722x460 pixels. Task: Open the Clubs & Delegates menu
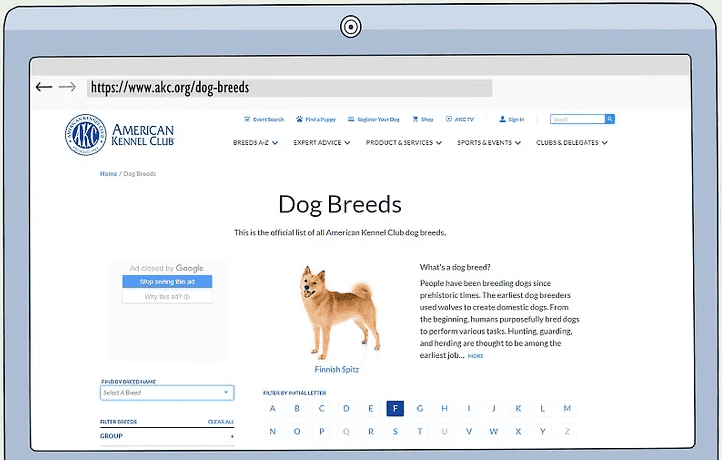(572, 143)
